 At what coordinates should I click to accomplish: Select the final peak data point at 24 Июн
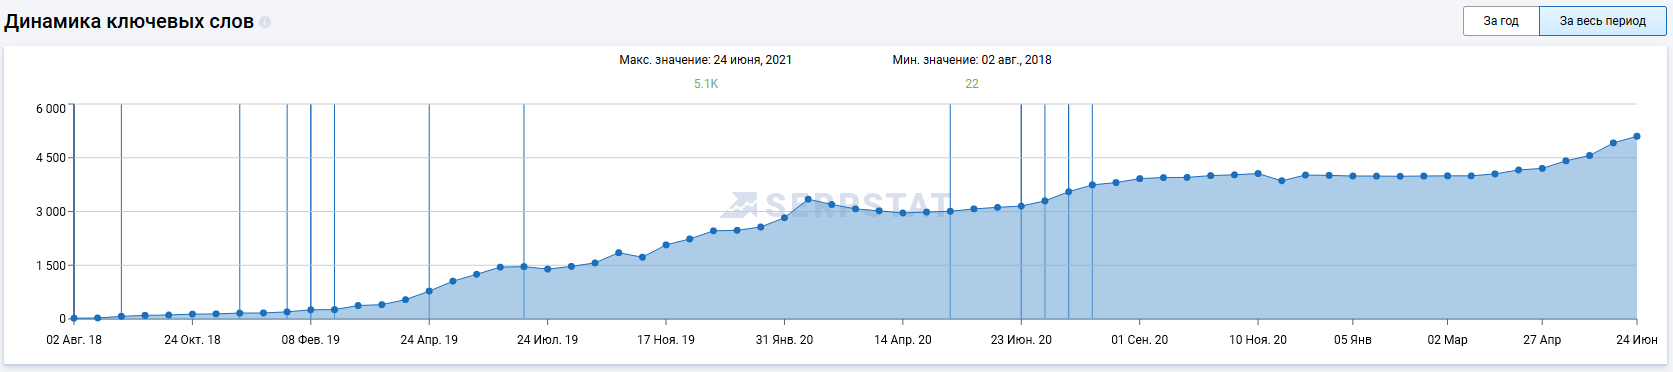[x=1637, y=136]
